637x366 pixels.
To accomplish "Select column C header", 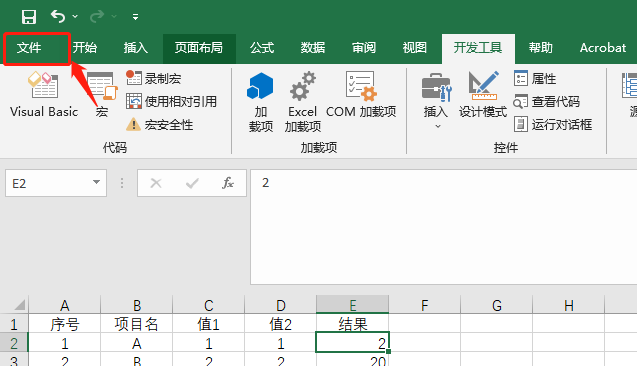I will coord(208,305).
